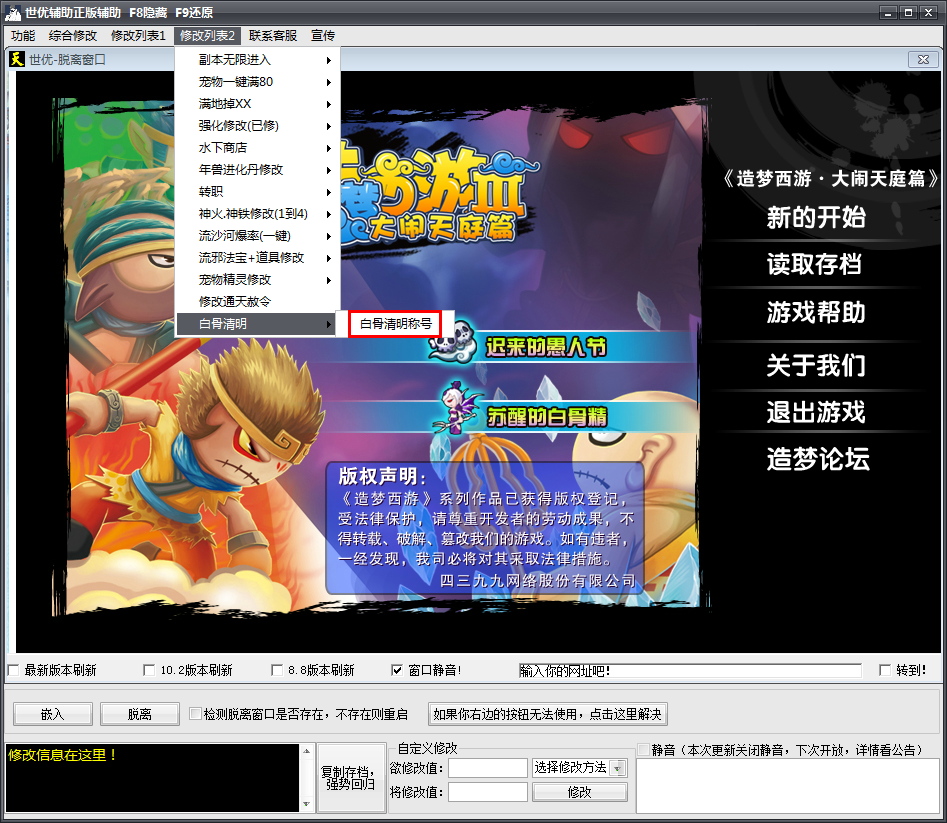
Task: Uncheck the 窗口静音 checkbox
Action: 397,670
